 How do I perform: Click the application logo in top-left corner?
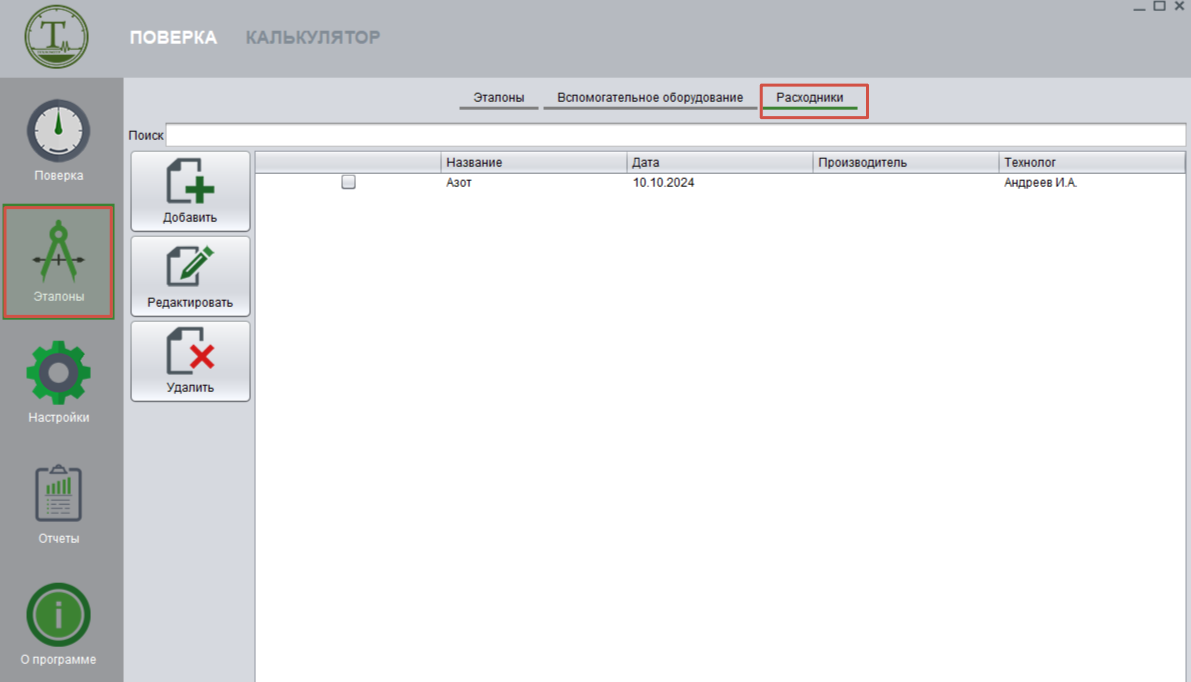coord(57,38)
